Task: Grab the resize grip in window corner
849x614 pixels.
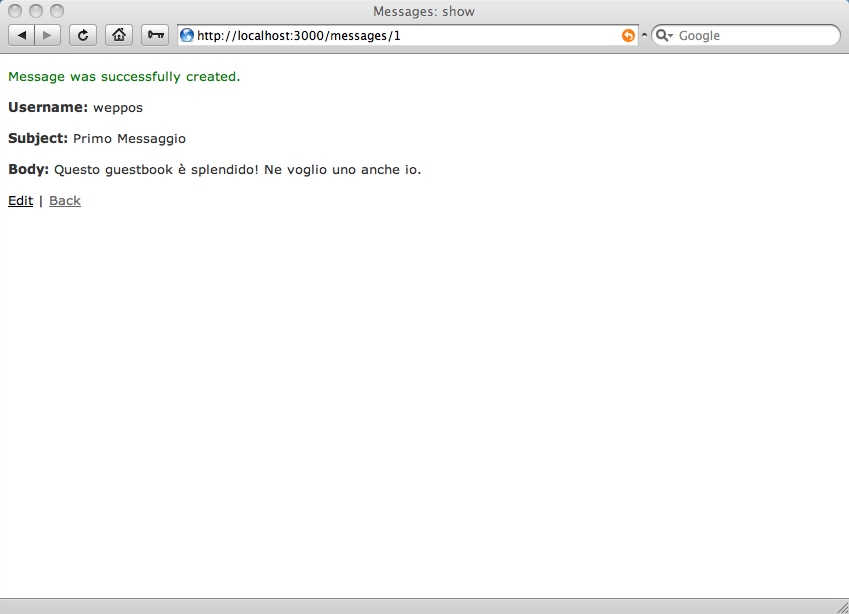Action: click(x=842, y=608)
